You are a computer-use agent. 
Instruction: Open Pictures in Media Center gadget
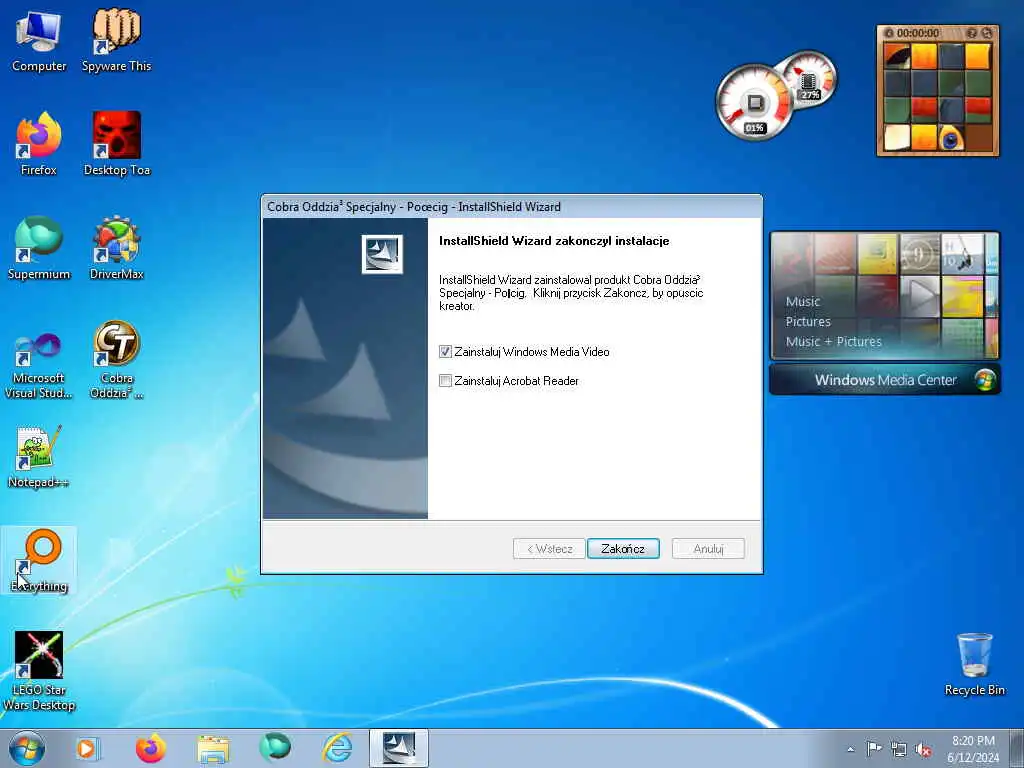click(x=808, y=322)
